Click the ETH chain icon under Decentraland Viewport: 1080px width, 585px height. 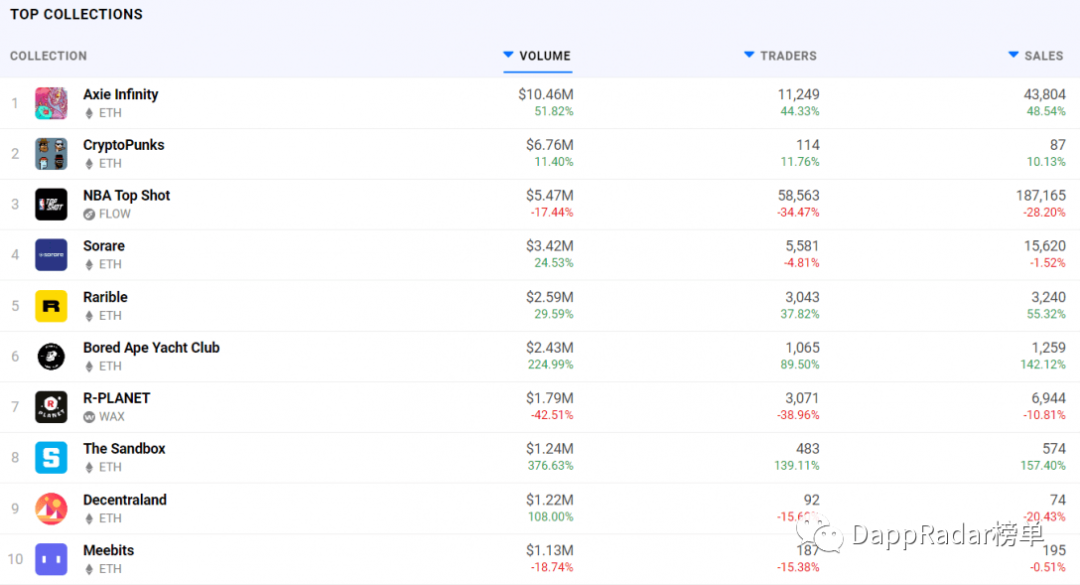pyautogui.click(x=89, y=518)
